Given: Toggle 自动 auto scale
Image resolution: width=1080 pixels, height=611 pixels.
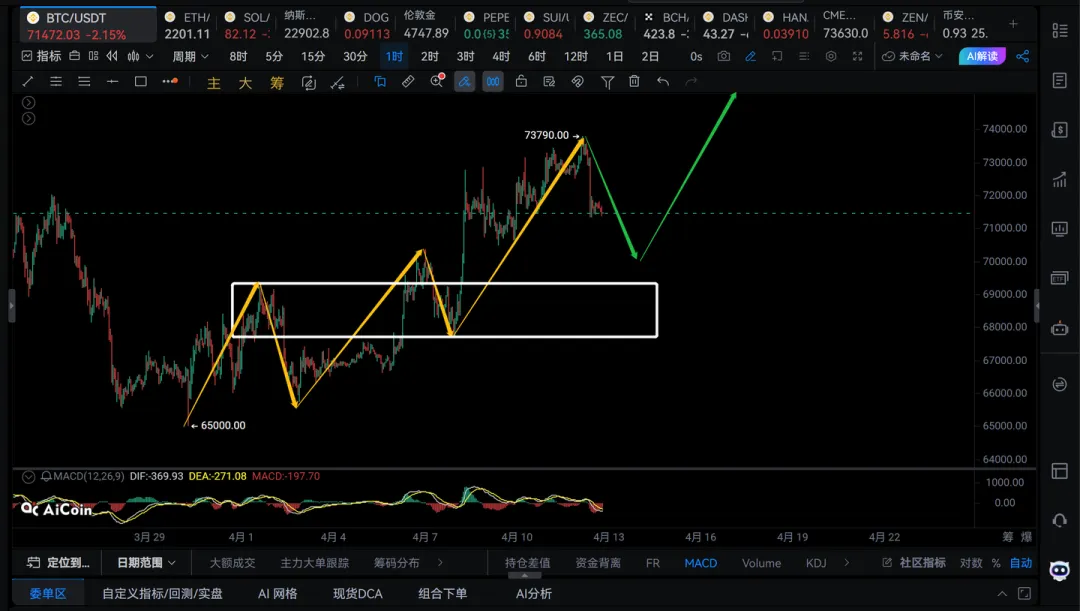Looking at the screenshot, I should (1021, 563).
